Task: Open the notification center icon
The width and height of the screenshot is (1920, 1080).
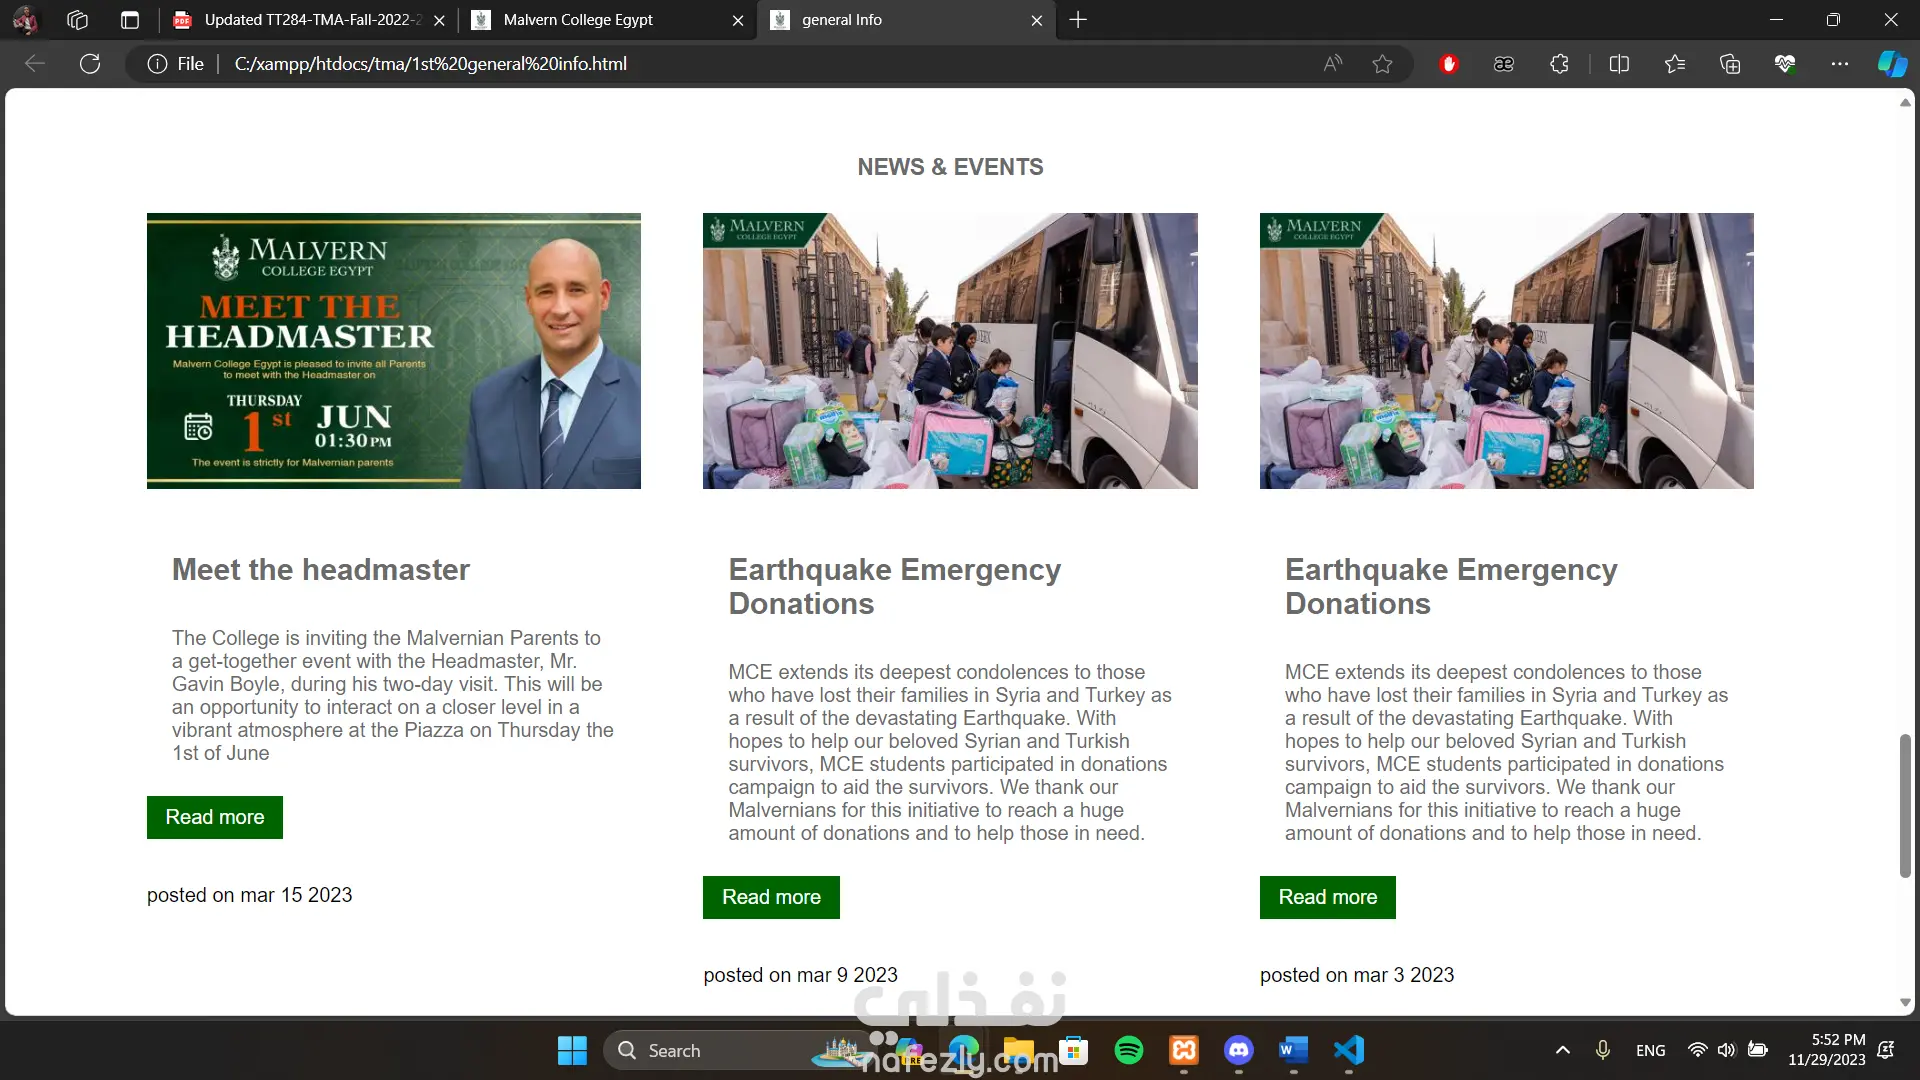Action: [x=1887, y=1050]
